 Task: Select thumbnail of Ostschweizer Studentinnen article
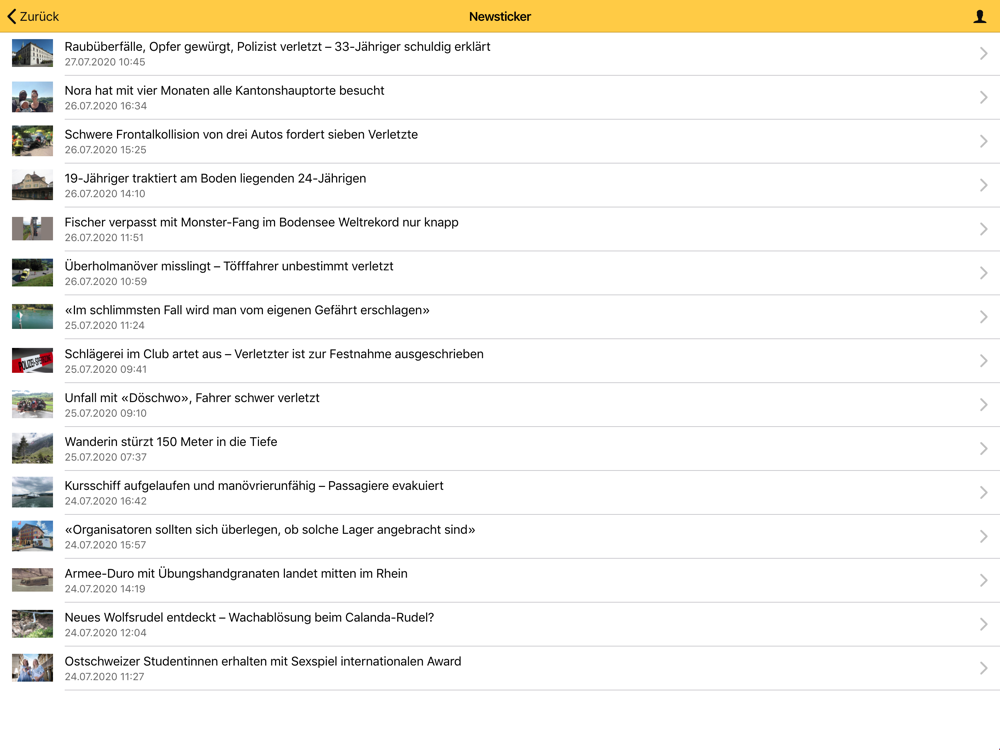[x=33, y=668]
